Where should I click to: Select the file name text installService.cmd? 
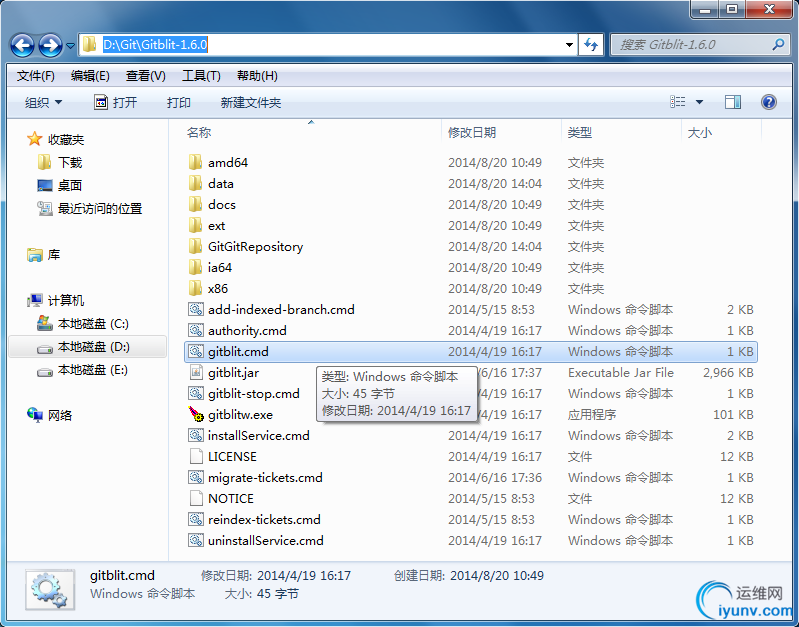(x=259, y=435)
